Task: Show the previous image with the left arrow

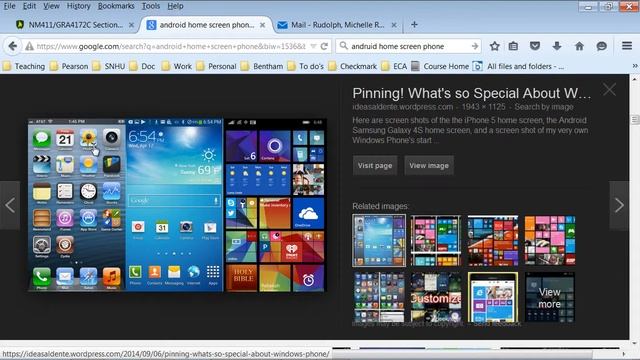Action: [x=10, y=205]
